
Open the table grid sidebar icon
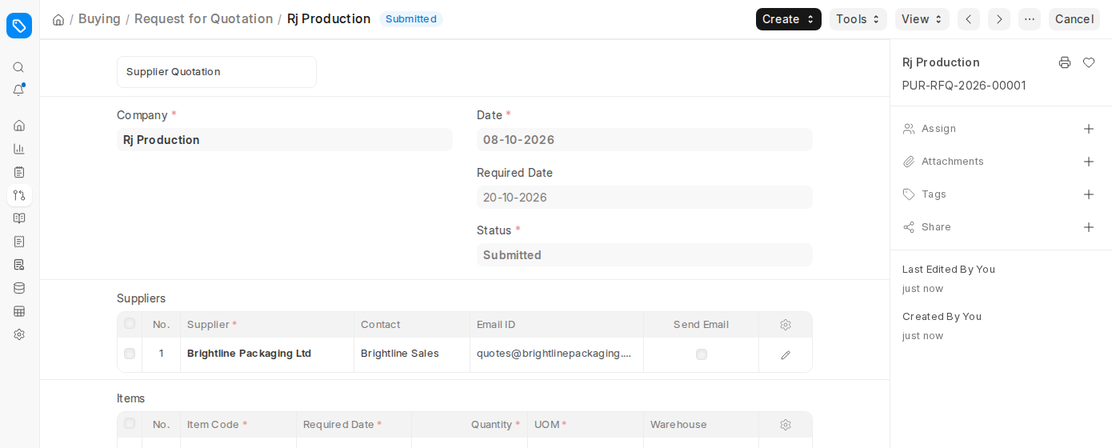click(x=19, y=312)
